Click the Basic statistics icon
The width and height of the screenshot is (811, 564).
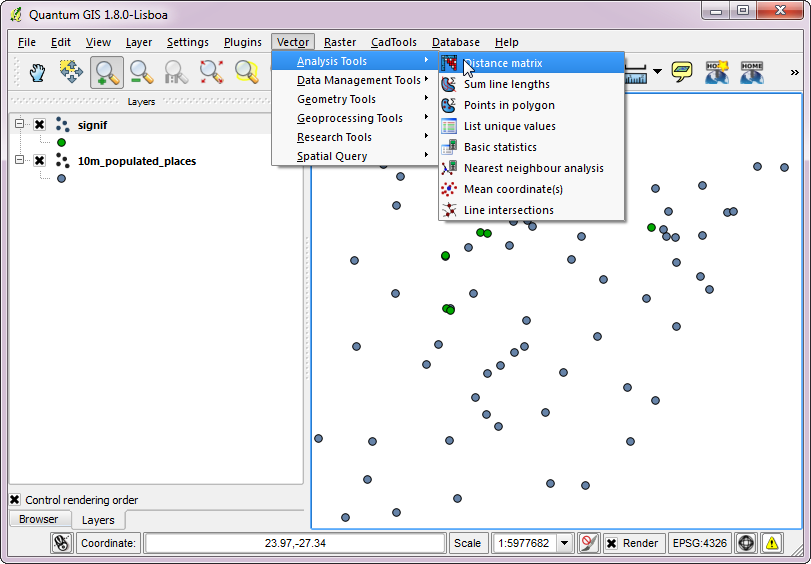click(449, 147)
